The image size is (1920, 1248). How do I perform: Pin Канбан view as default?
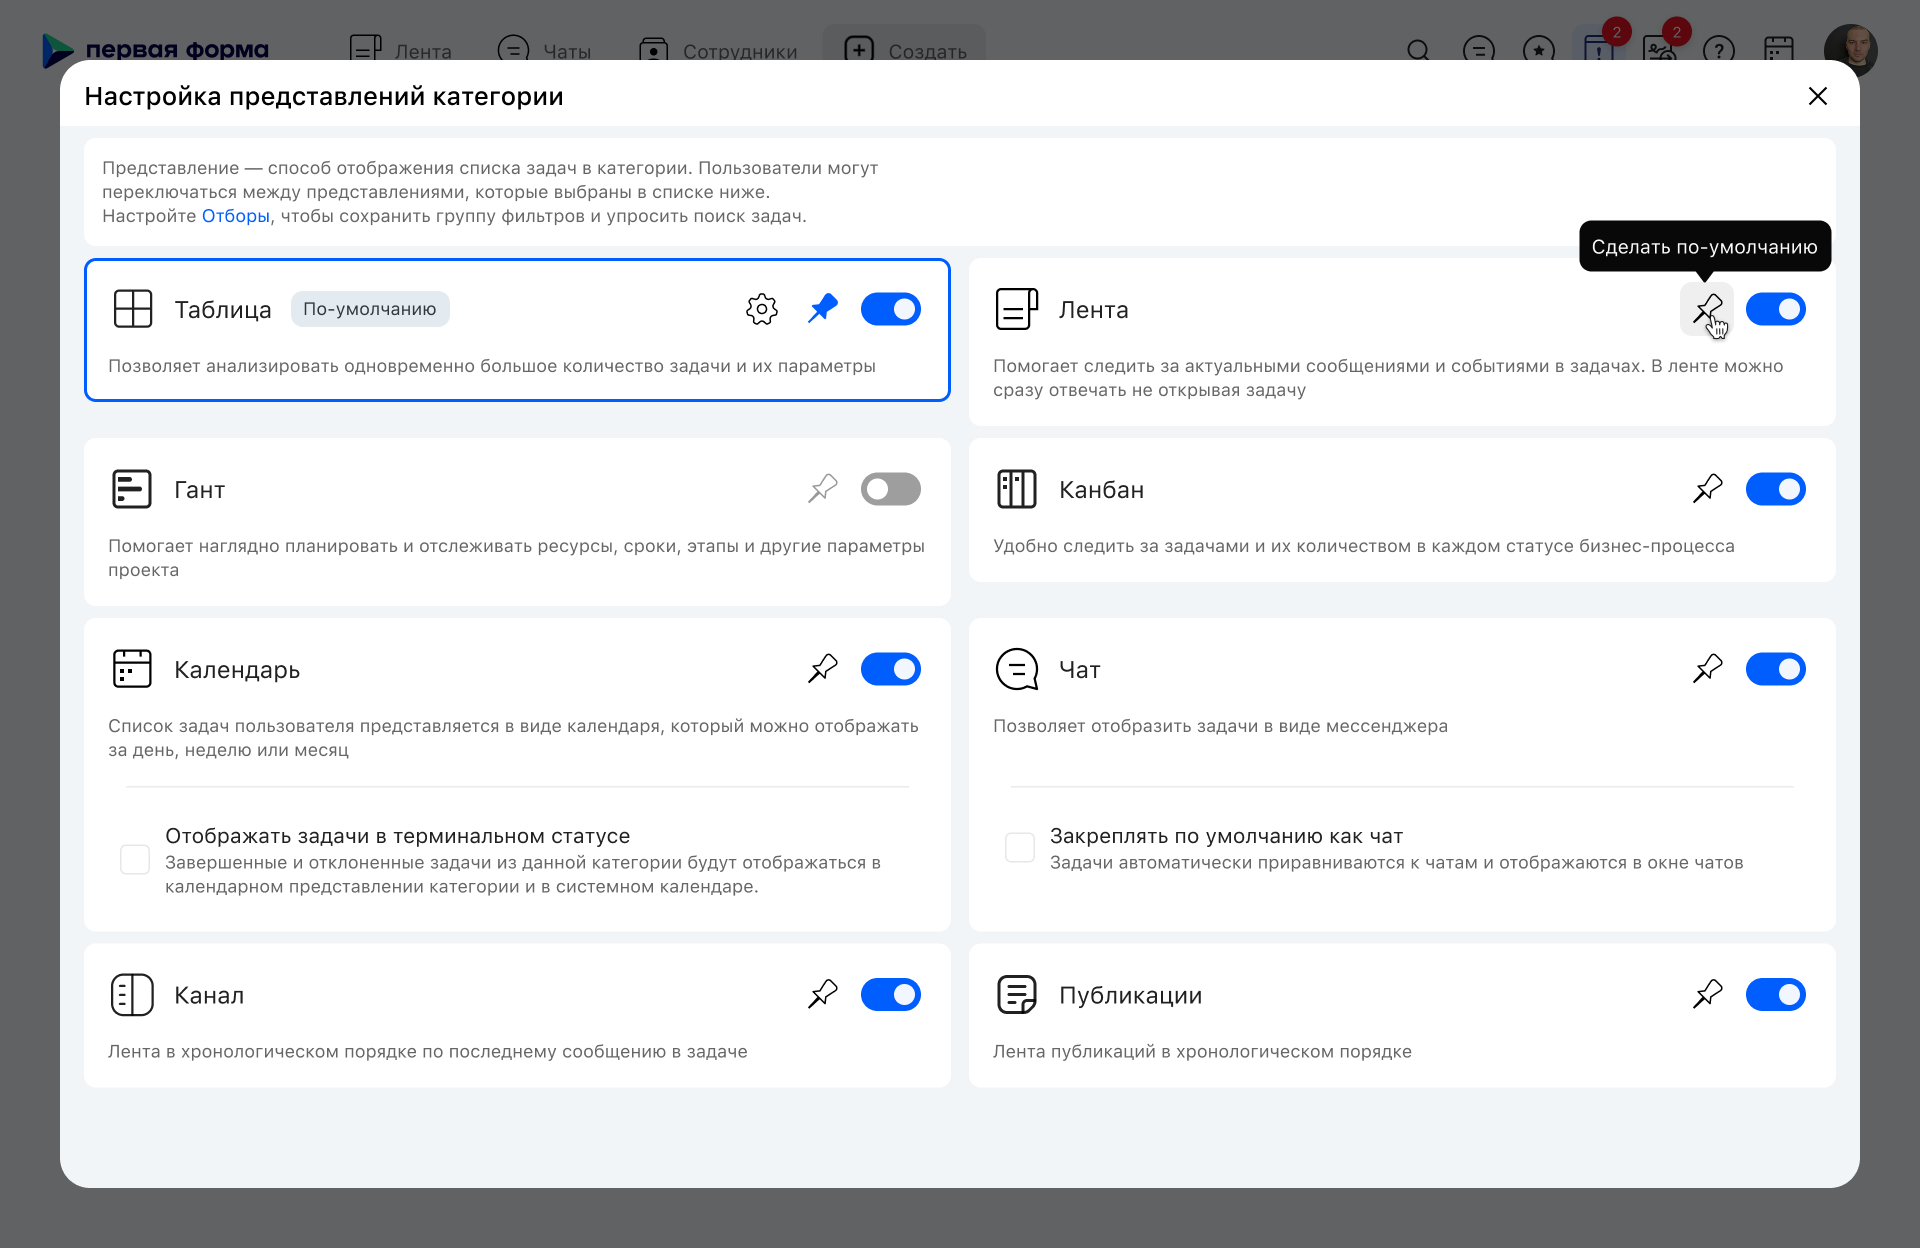(1707, 489)
